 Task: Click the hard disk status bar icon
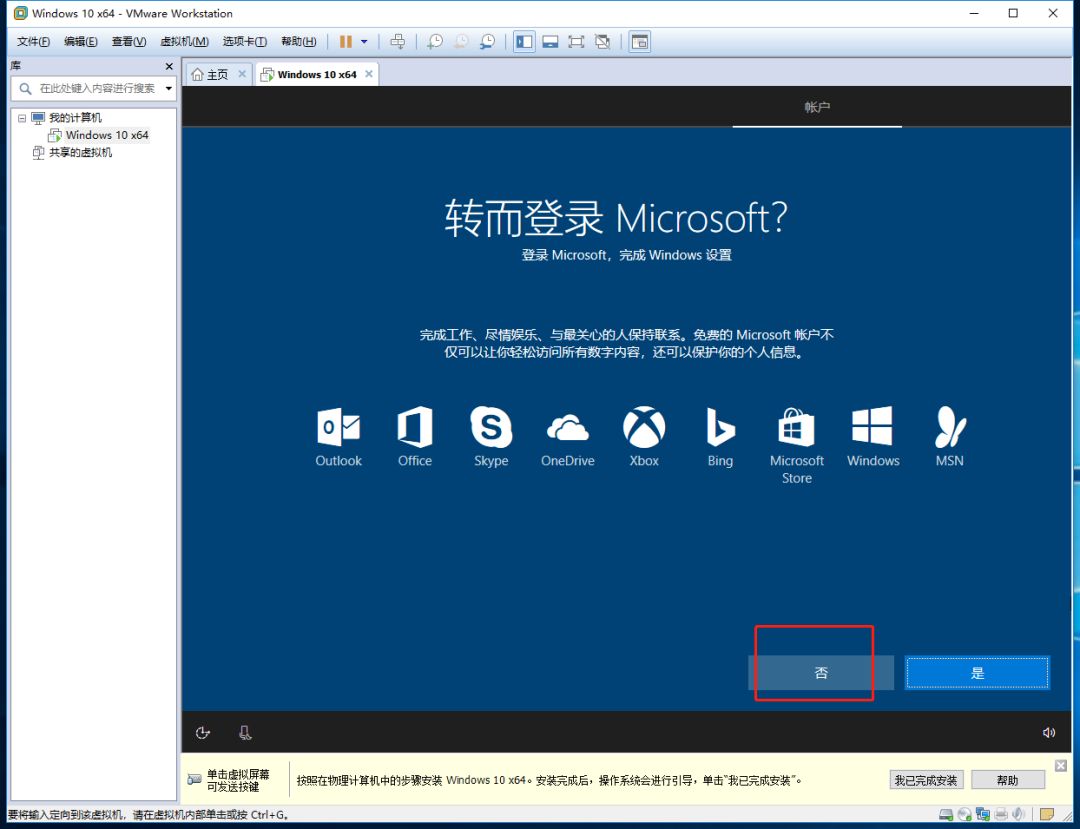tap(946, 815)
